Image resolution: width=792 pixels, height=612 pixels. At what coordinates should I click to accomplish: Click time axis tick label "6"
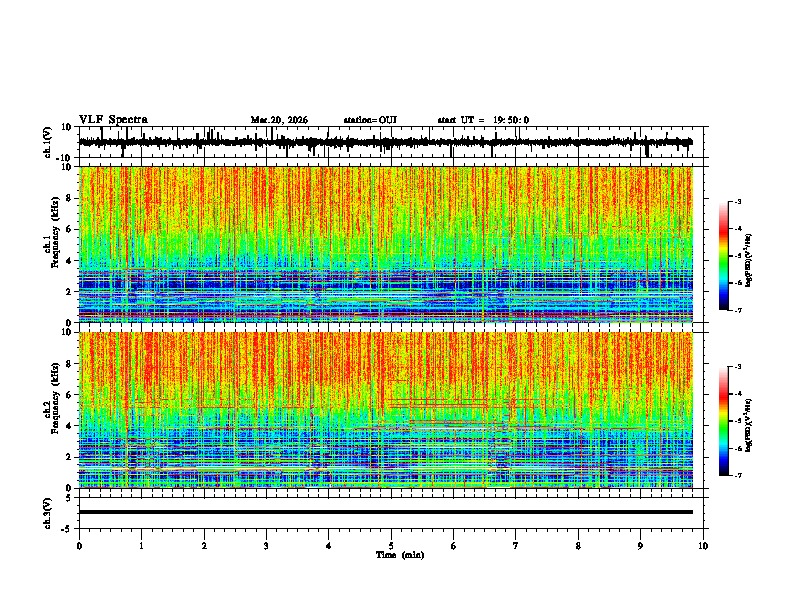454,546
